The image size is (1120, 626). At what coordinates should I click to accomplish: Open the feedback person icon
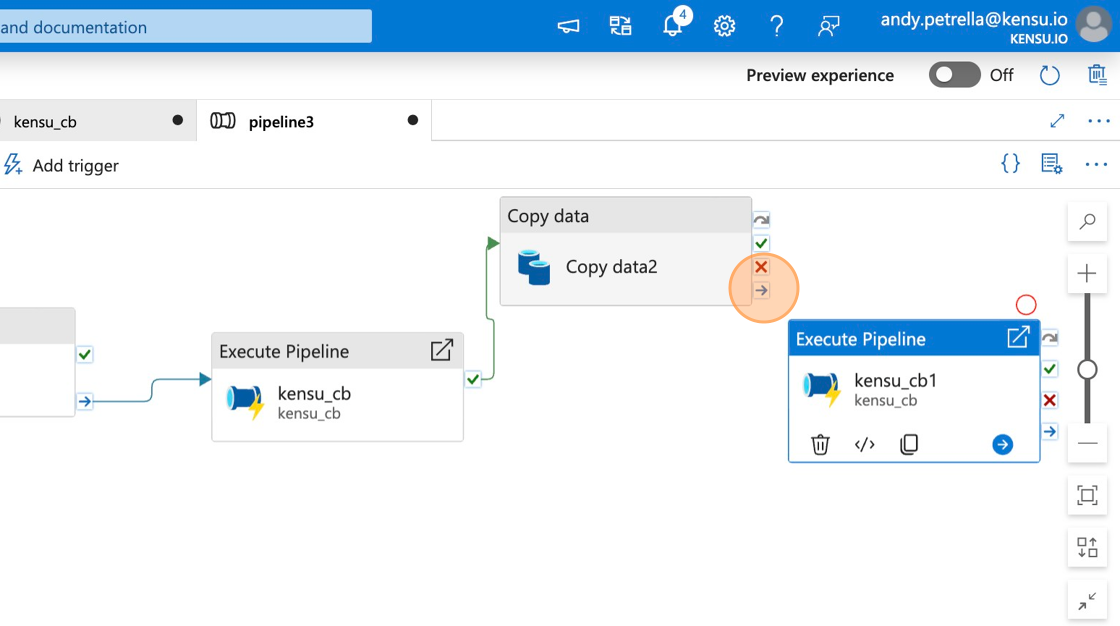click(x=829, y=26)
